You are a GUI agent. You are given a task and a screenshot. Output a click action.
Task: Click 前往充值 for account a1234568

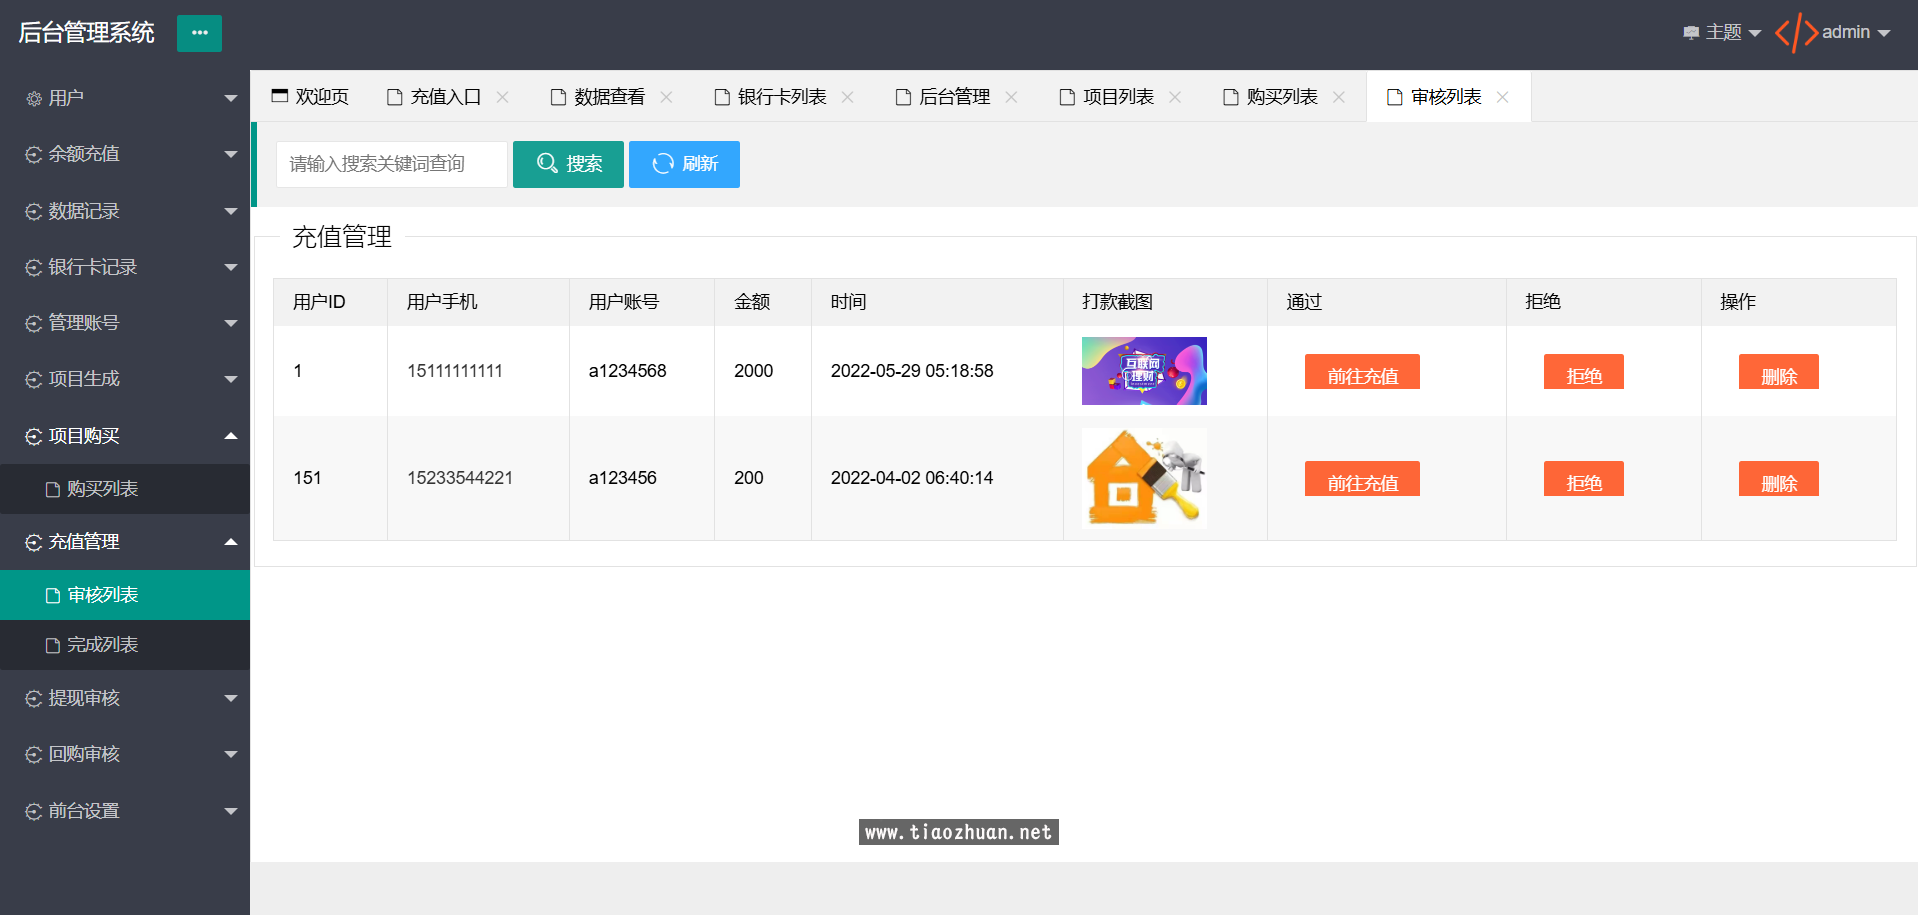click(1362, 372)
